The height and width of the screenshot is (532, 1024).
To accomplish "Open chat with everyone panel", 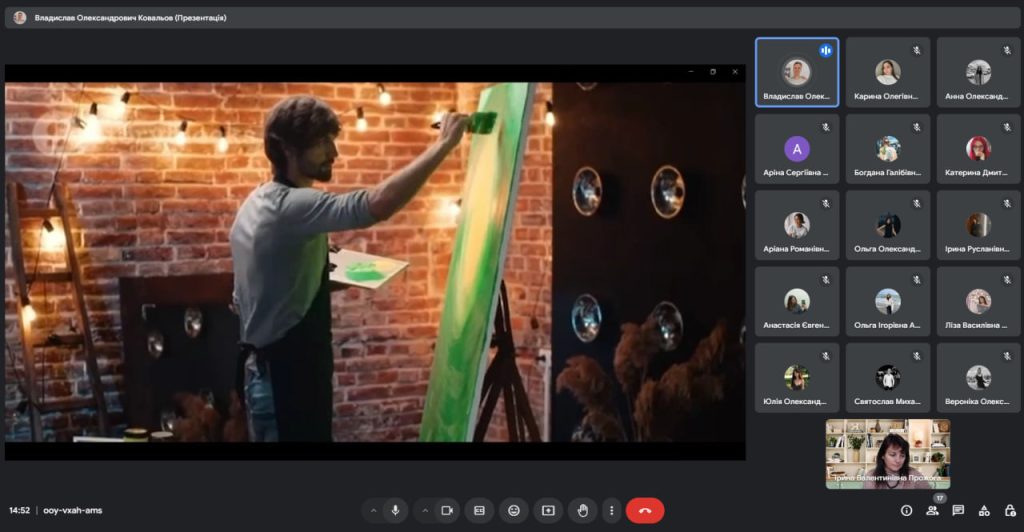I will coord(958,510).
